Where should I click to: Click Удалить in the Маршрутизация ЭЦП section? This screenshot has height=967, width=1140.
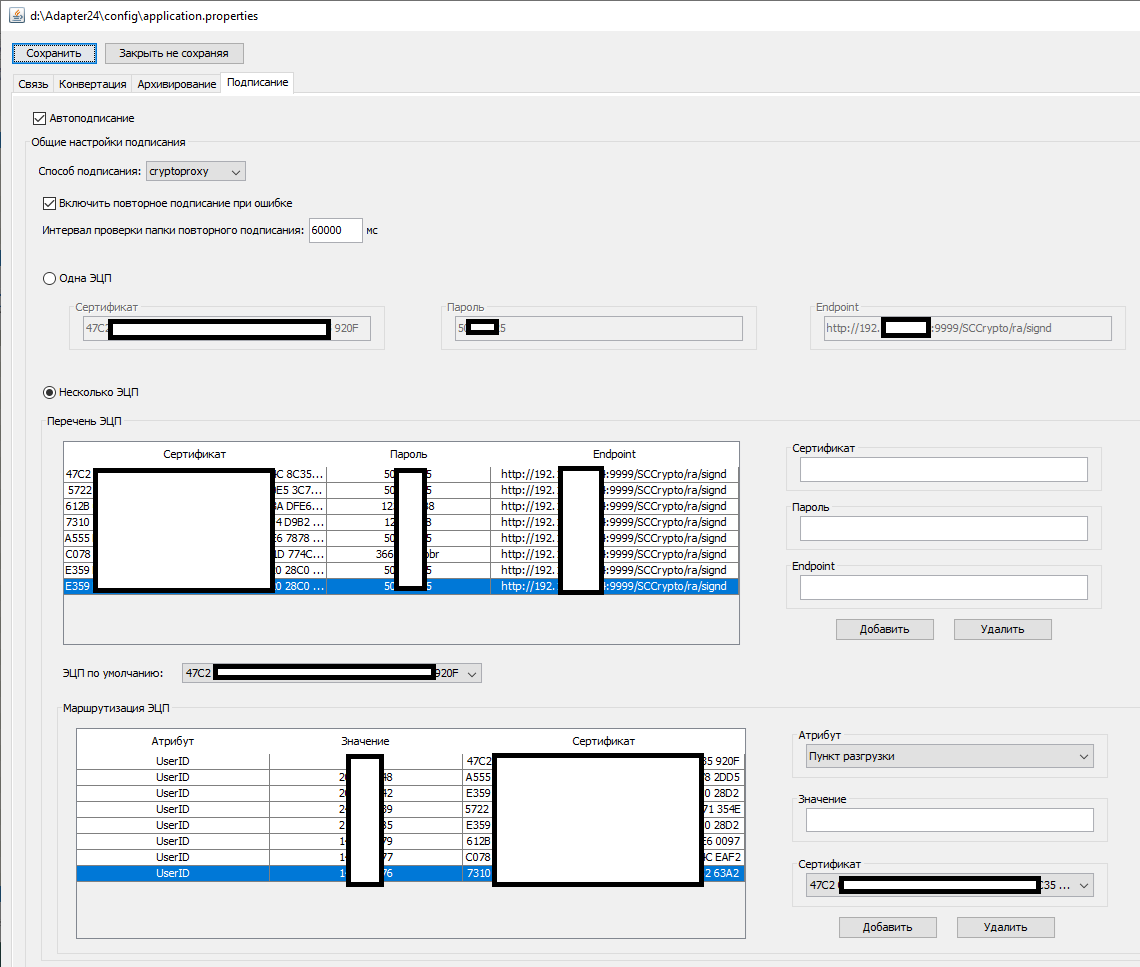click(x=1005, y=927)
